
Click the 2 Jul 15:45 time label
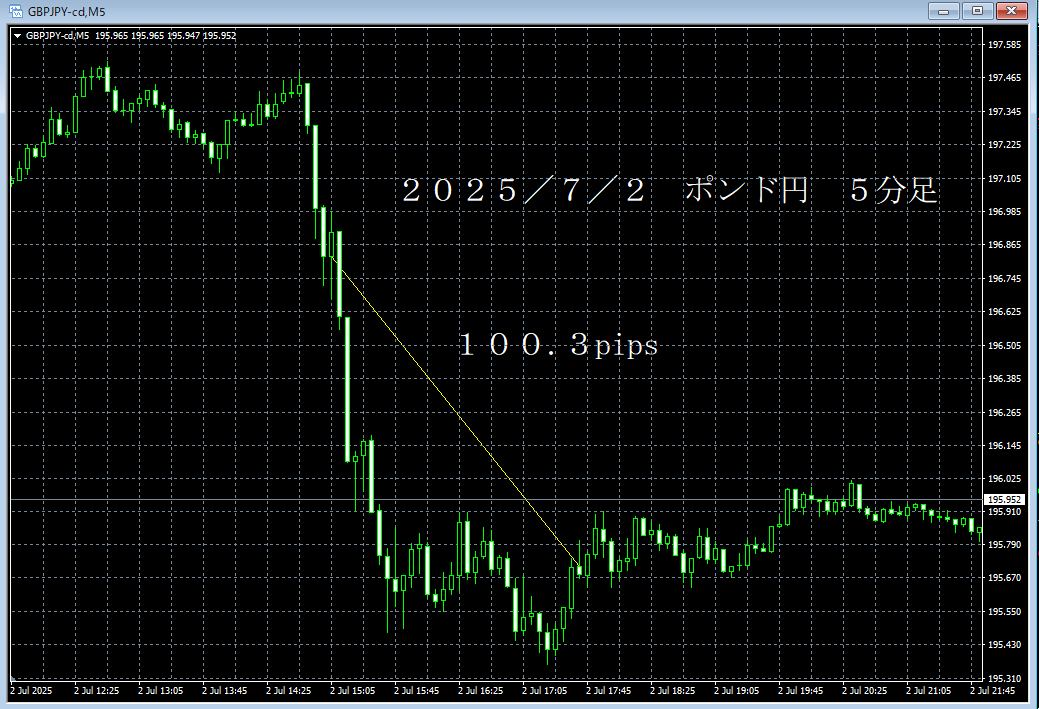pyautogui.click(x=417, y=690)
